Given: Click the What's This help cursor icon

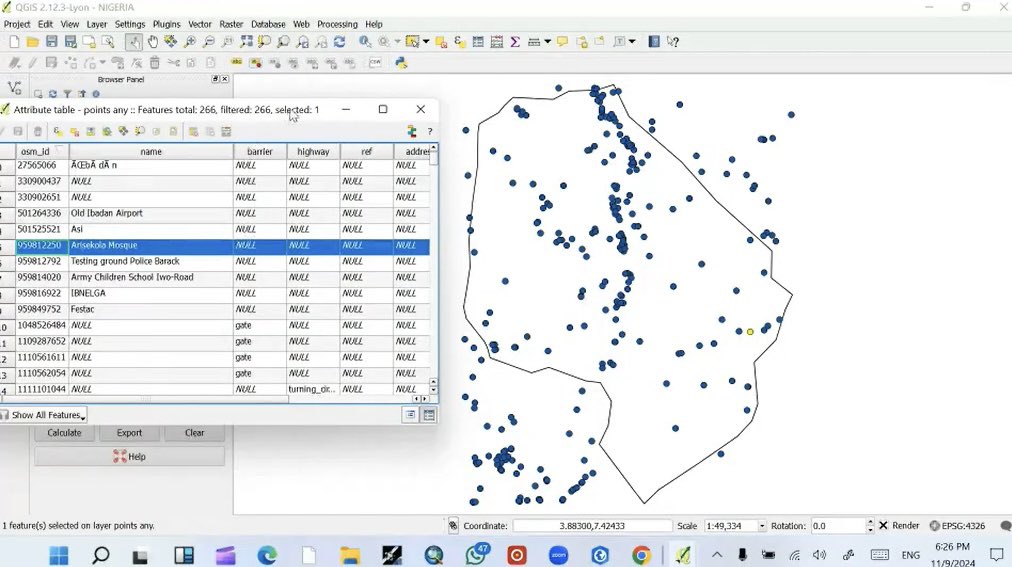Looking at the screenshot, I should click(673, 42).
